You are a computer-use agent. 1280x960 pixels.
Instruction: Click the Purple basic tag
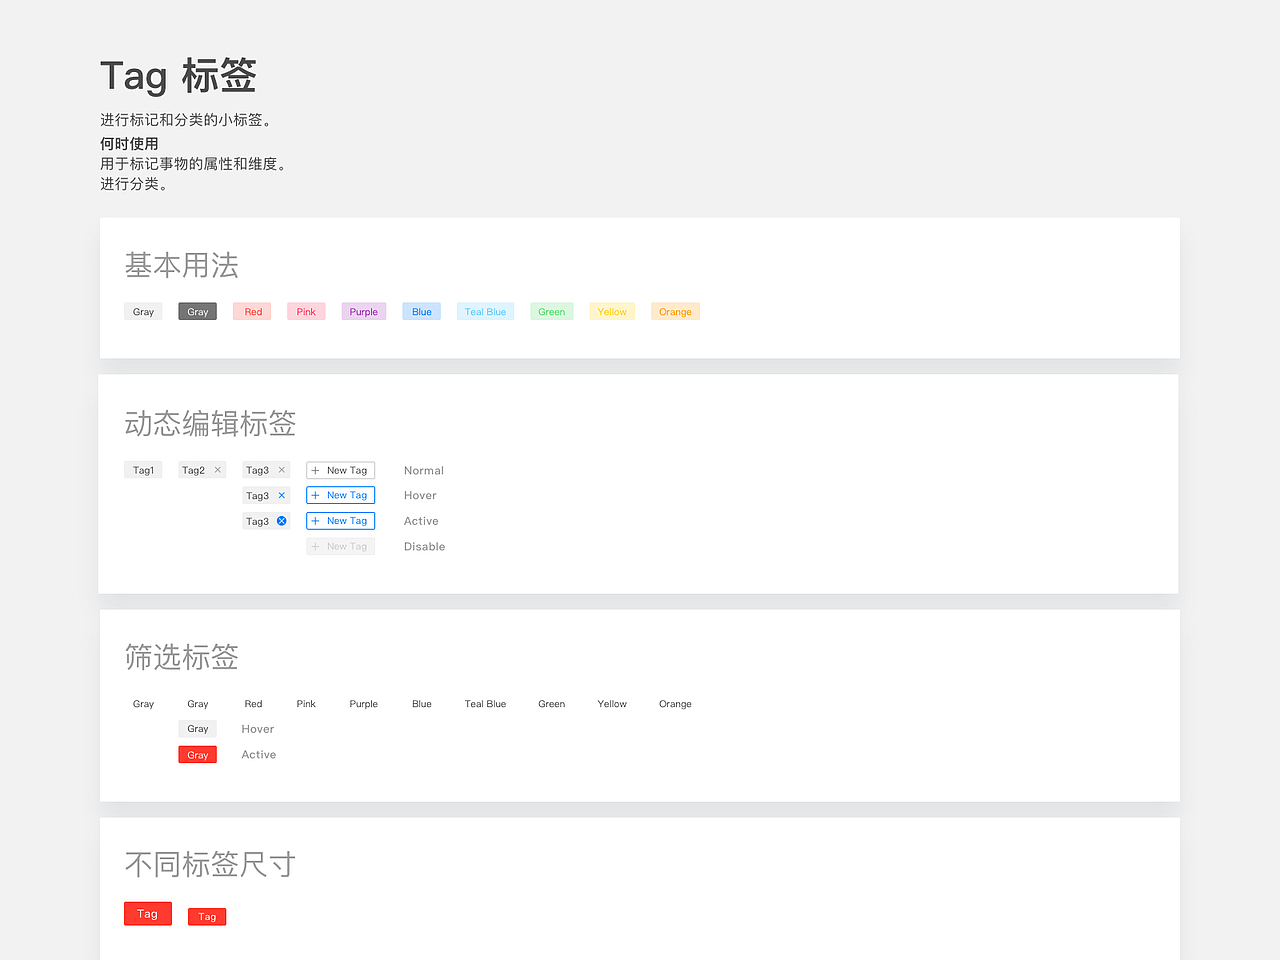(363, 311)
